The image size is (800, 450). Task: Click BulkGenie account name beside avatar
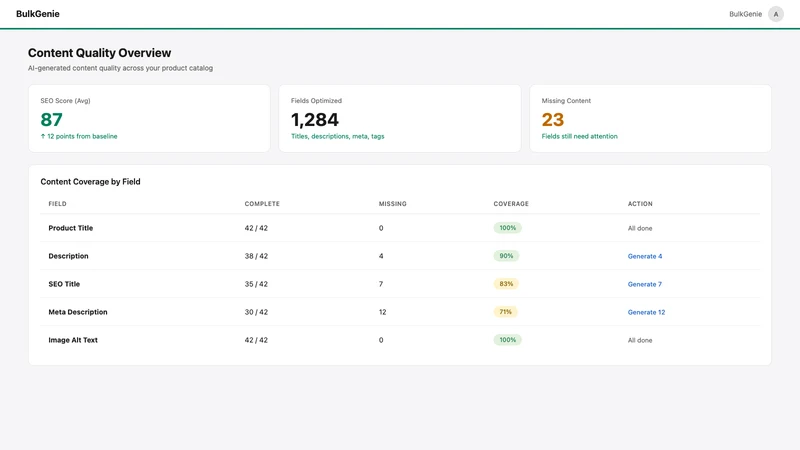(x=745, y=14)
